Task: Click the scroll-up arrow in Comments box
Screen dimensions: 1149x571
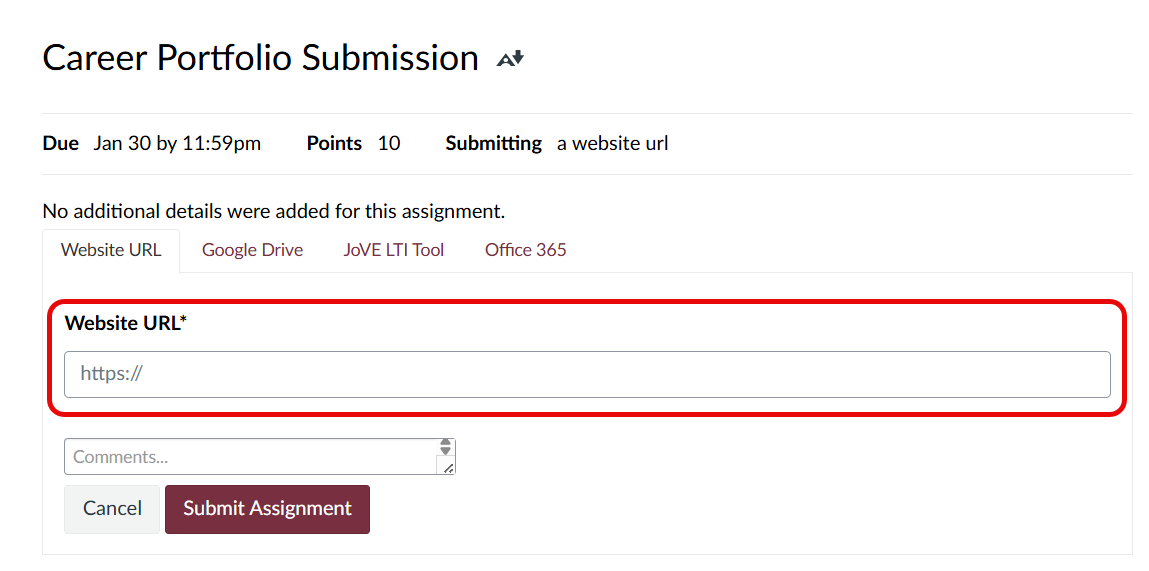Action: click(446, 443)
